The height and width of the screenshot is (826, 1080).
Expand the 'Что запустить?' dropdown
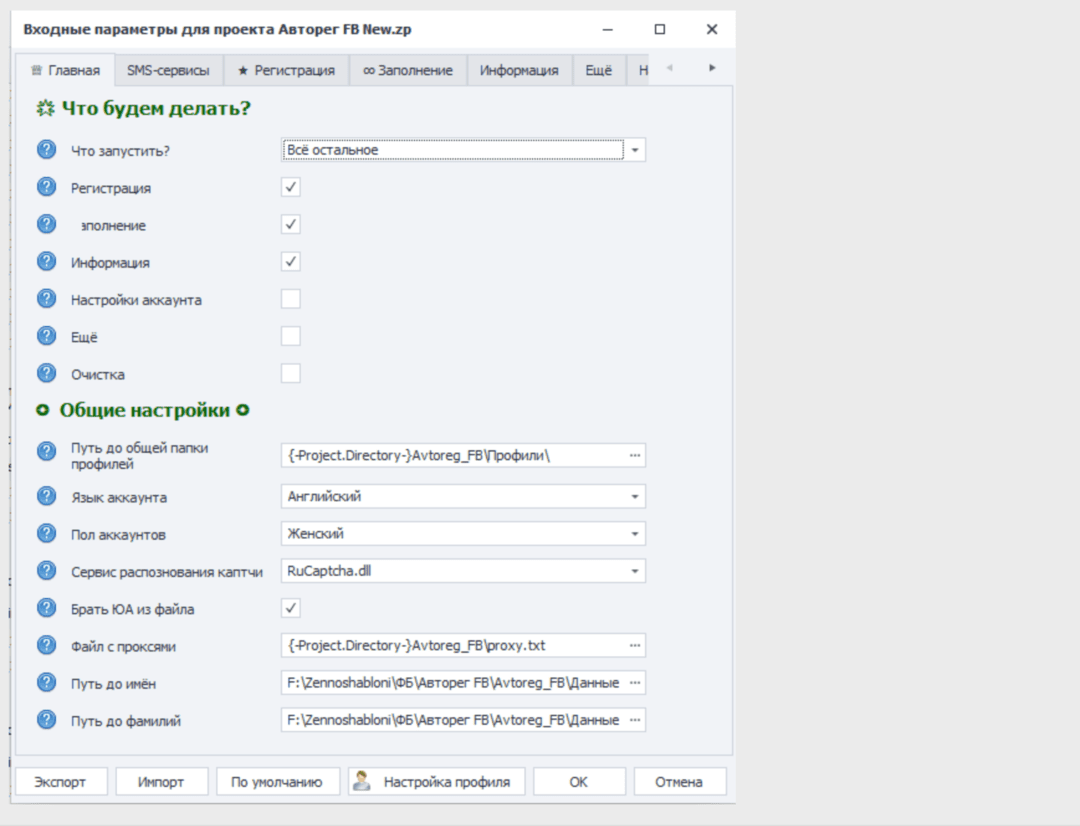pos(635,150)
